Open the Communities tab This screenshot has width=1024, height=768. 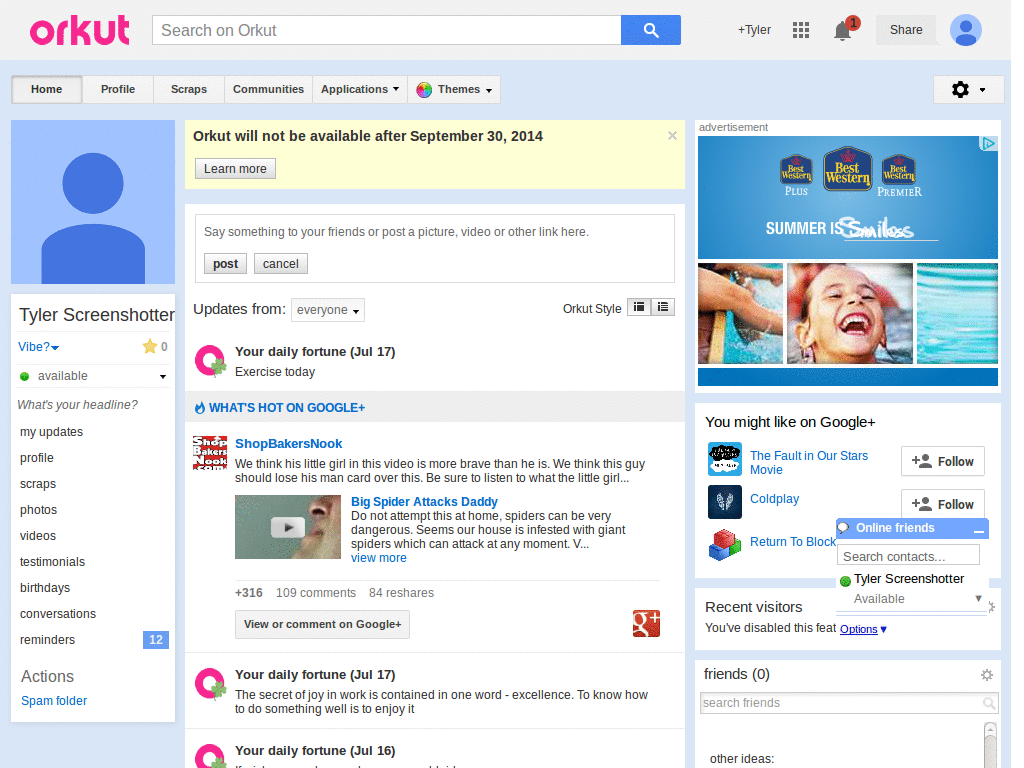pyautogui.click(x=268, y=89)
